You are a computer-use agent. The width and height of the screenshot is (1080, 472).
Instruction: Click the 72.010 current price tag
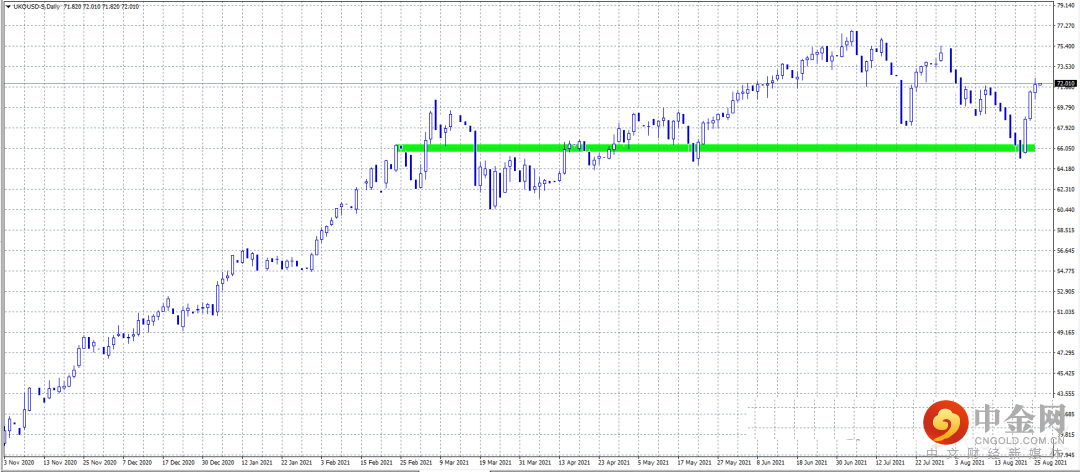pos(1065,83)
